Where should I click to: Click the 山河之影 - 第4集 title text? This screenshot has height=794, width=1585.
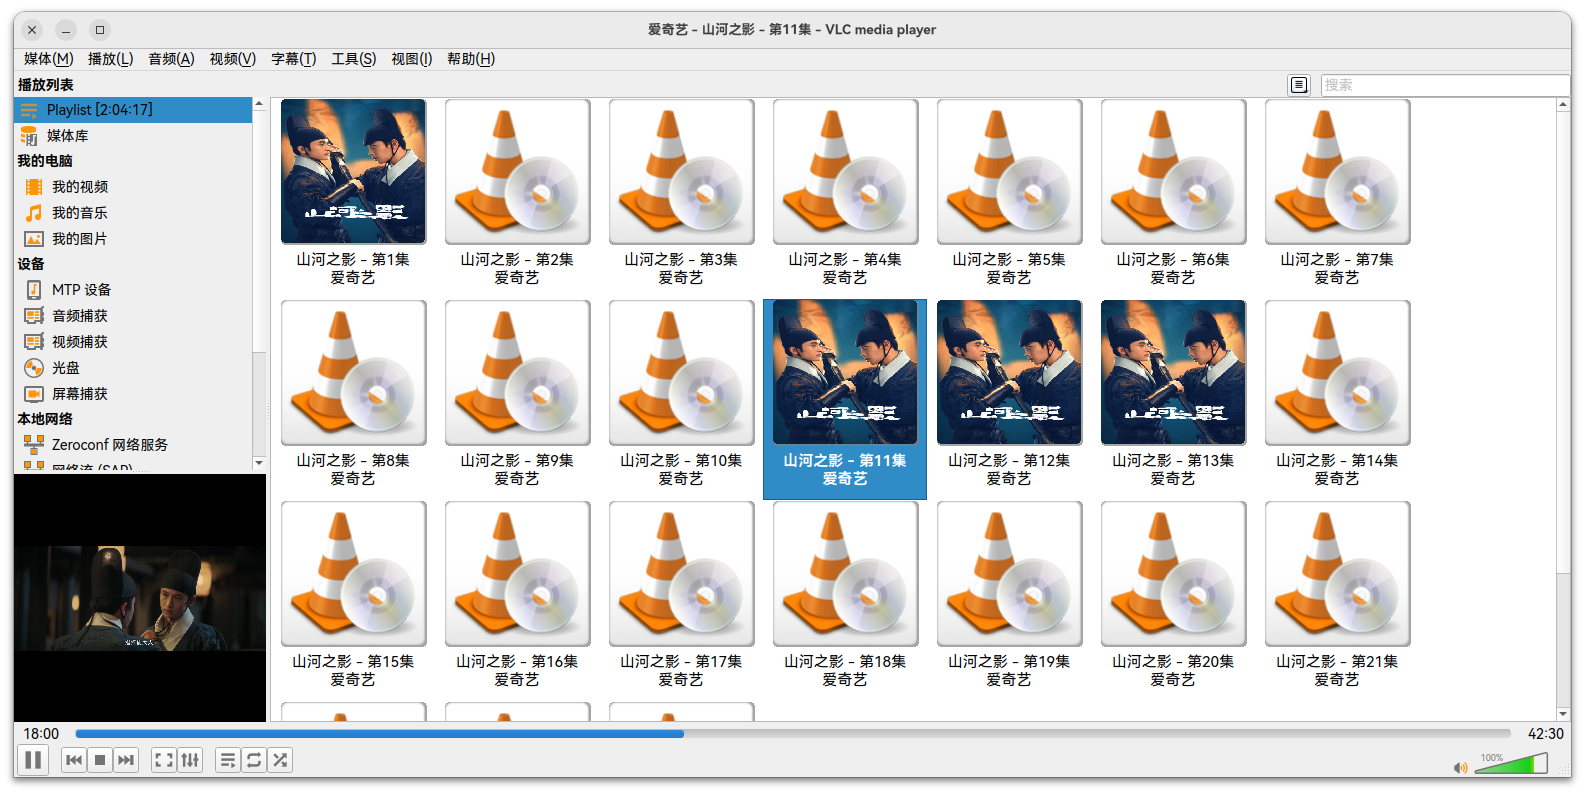(845, 260)
